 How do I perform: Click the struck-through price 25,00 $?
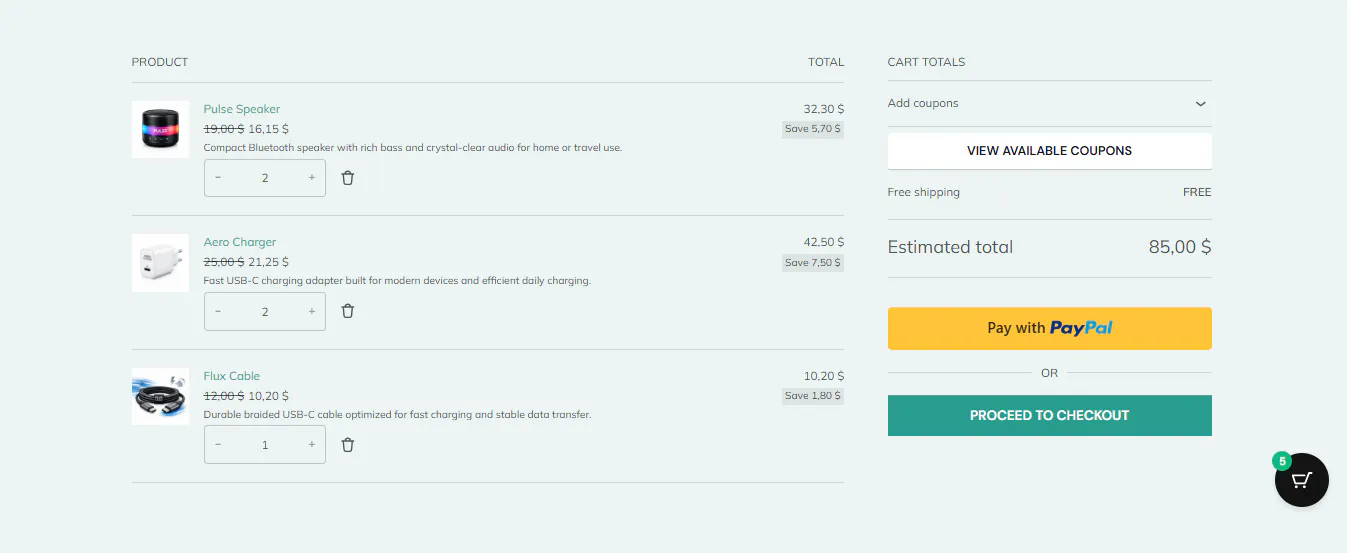224,262
